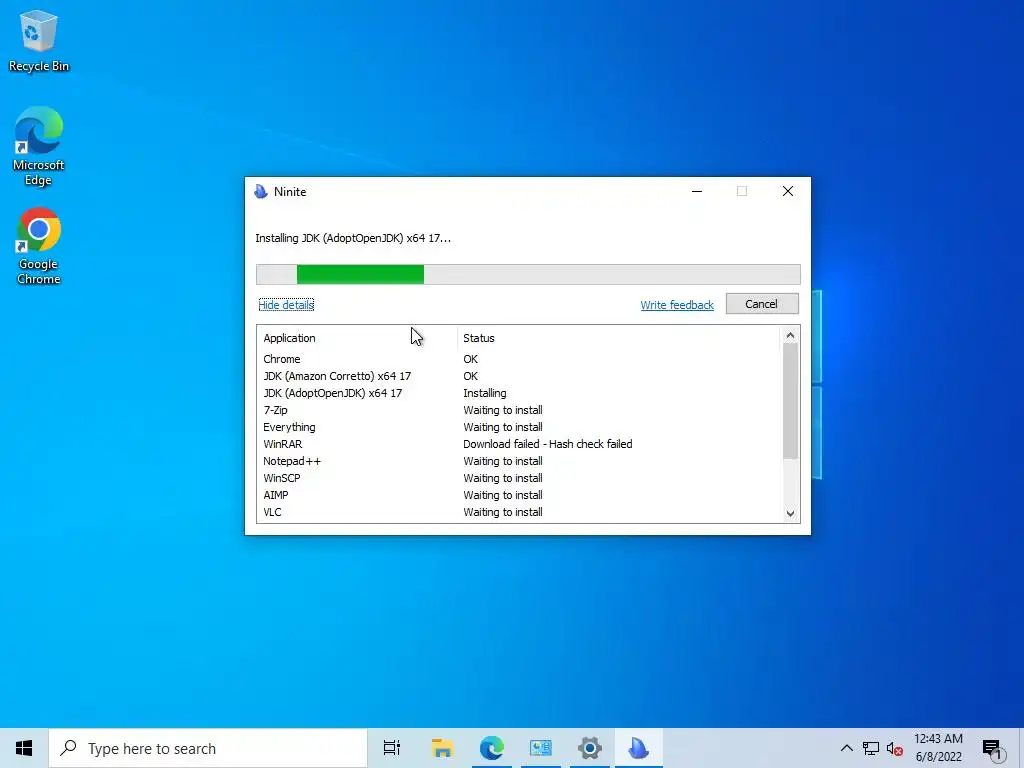This screenshot has height=768, width=1024.
Task: Select the Google Chrome desktop shortcut
Action: (39, 246)
